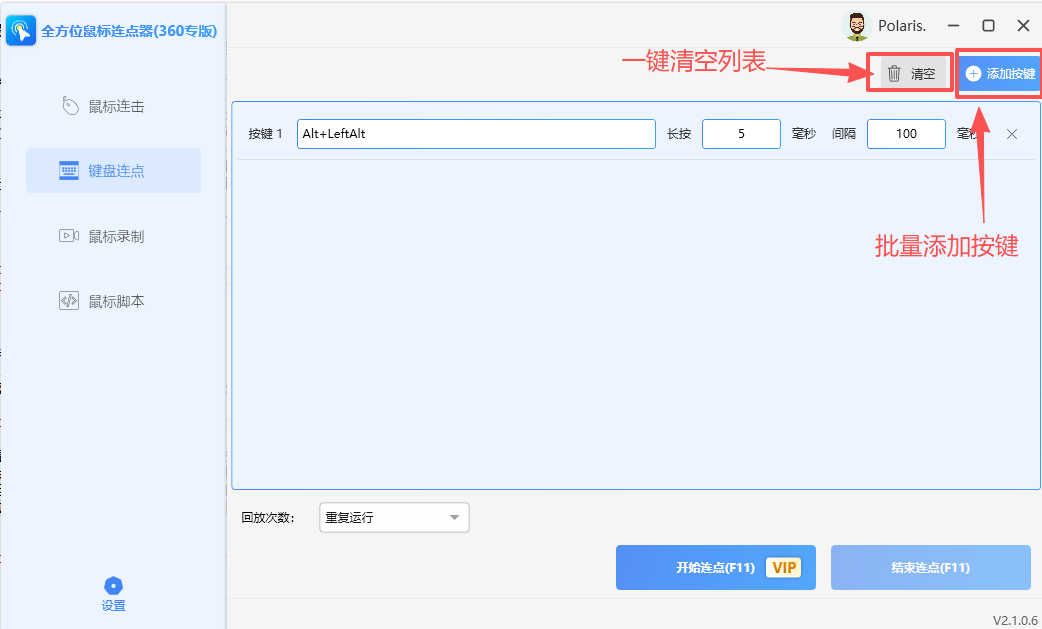Open the 回放次数 dropdown

pos(393,517)
